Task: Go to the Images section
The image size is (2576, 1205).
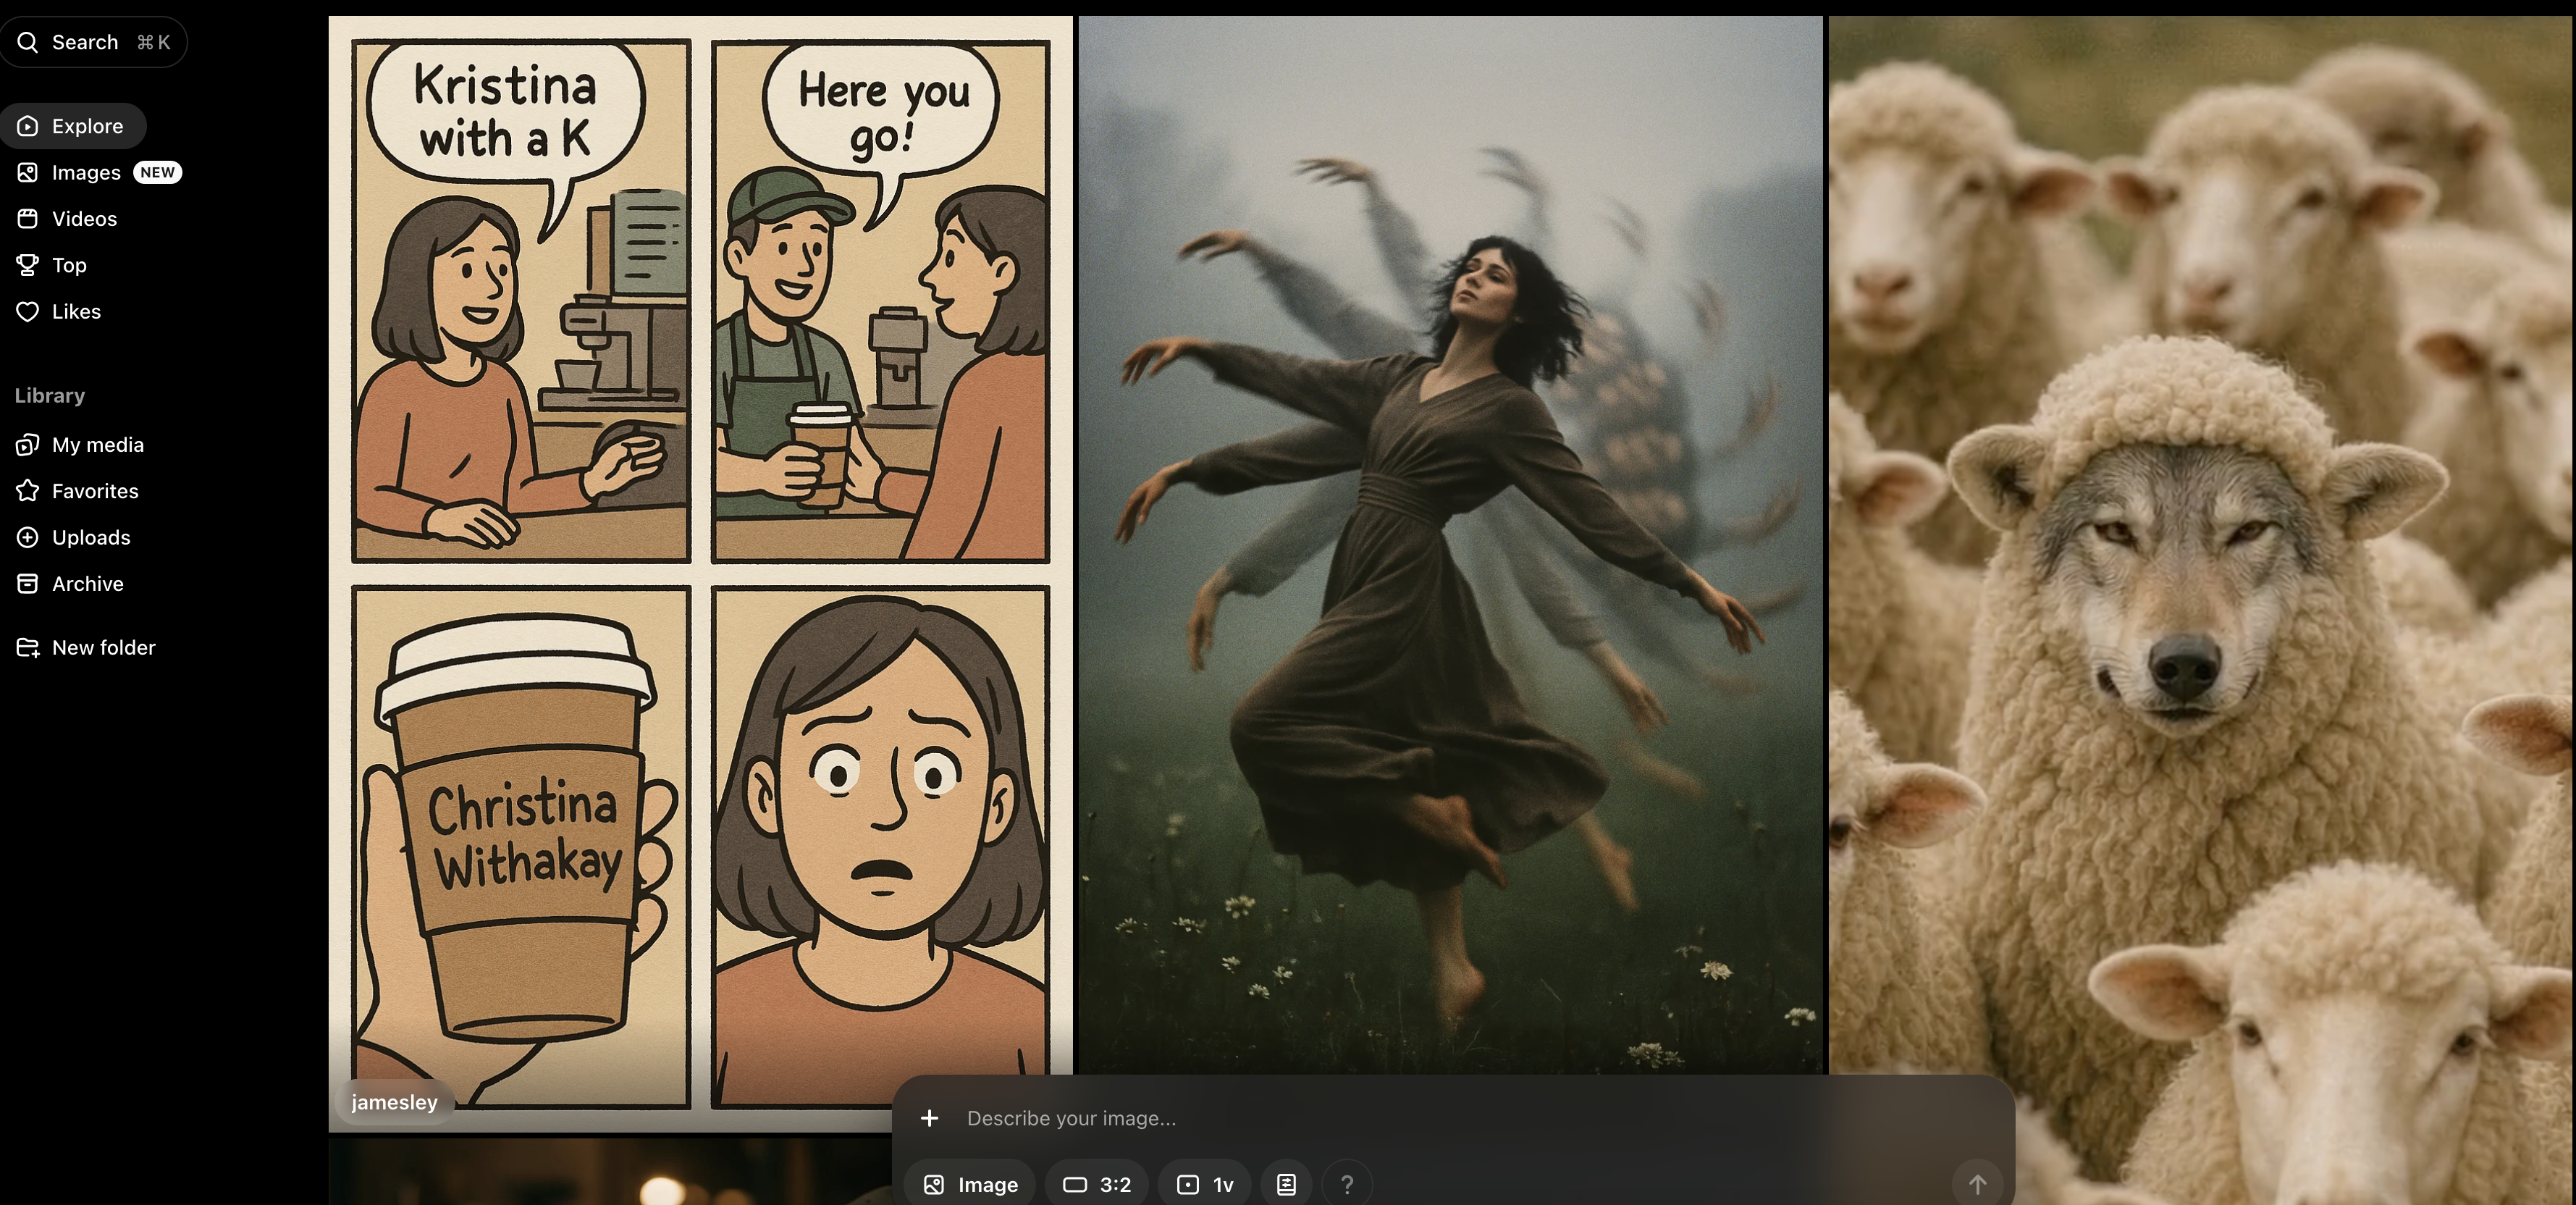Action: pyautogui.click(x=86, y=173)
